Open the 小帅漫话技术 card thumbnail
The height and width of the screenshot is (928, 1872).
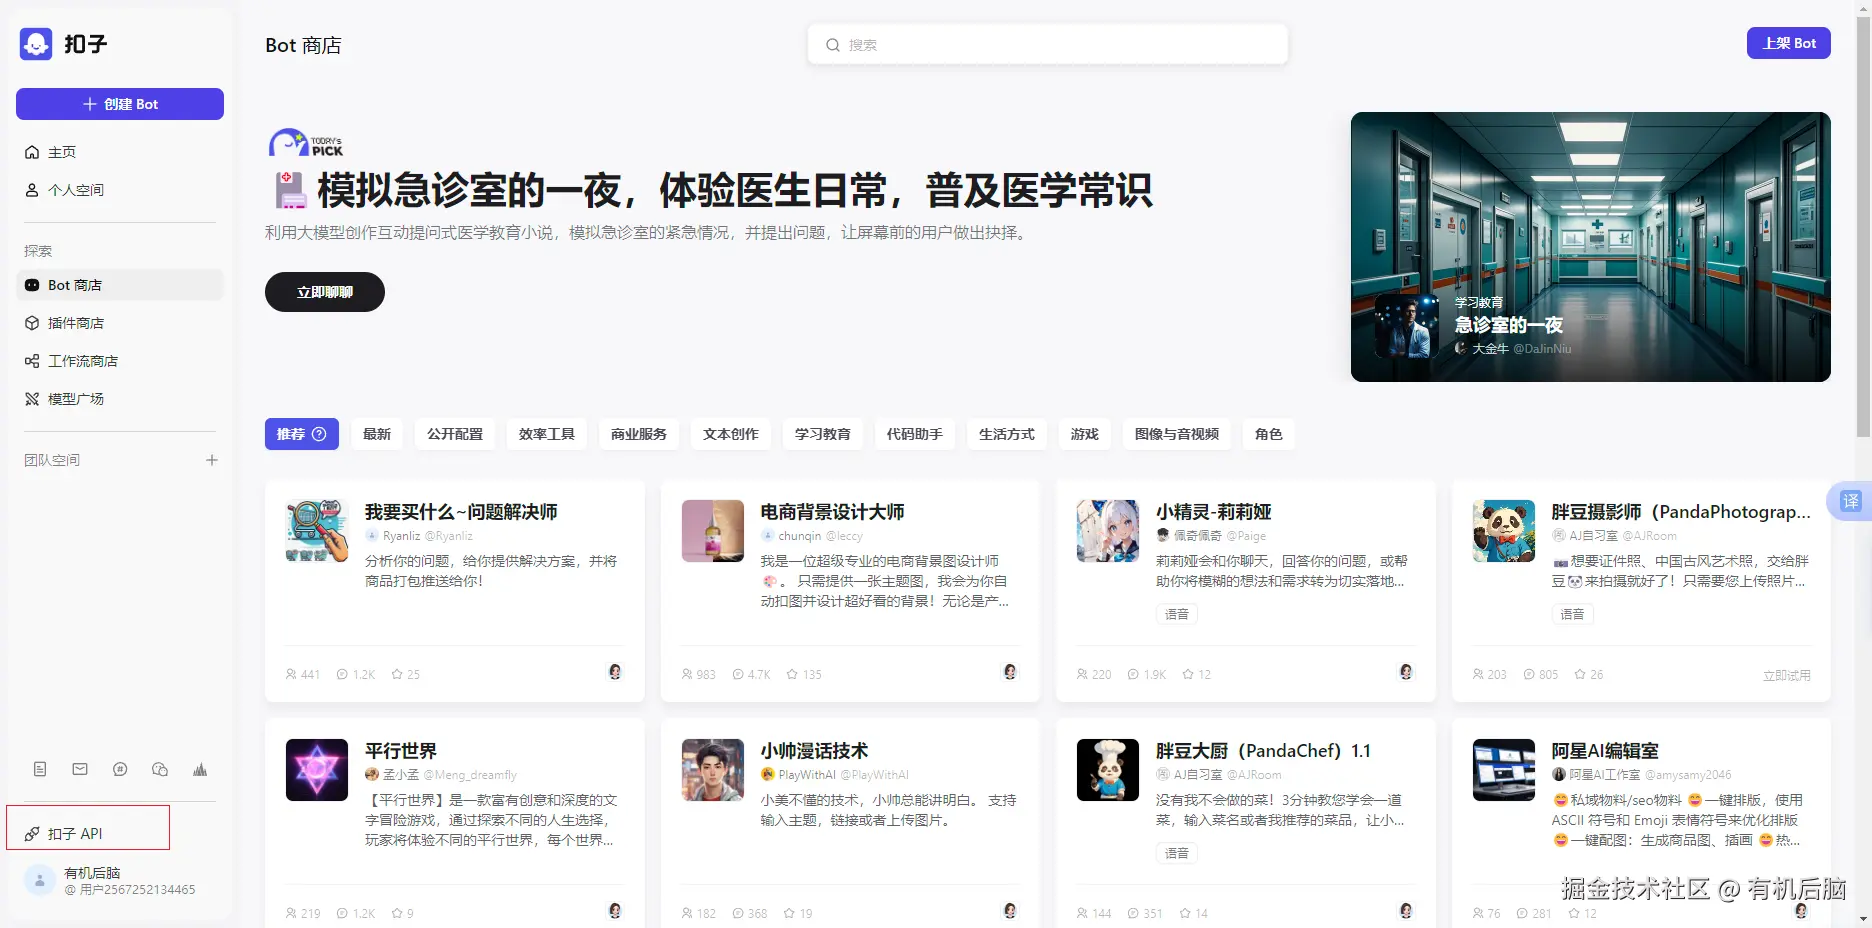point(713,770)
